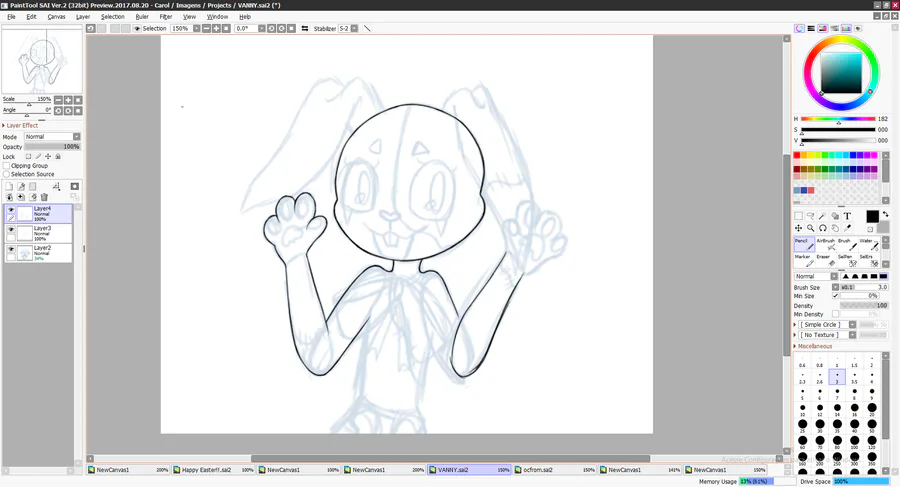The height and width of the screenshot is (487, 900).
Task: Select the Hand pan tool
Action: click(835, 228)
